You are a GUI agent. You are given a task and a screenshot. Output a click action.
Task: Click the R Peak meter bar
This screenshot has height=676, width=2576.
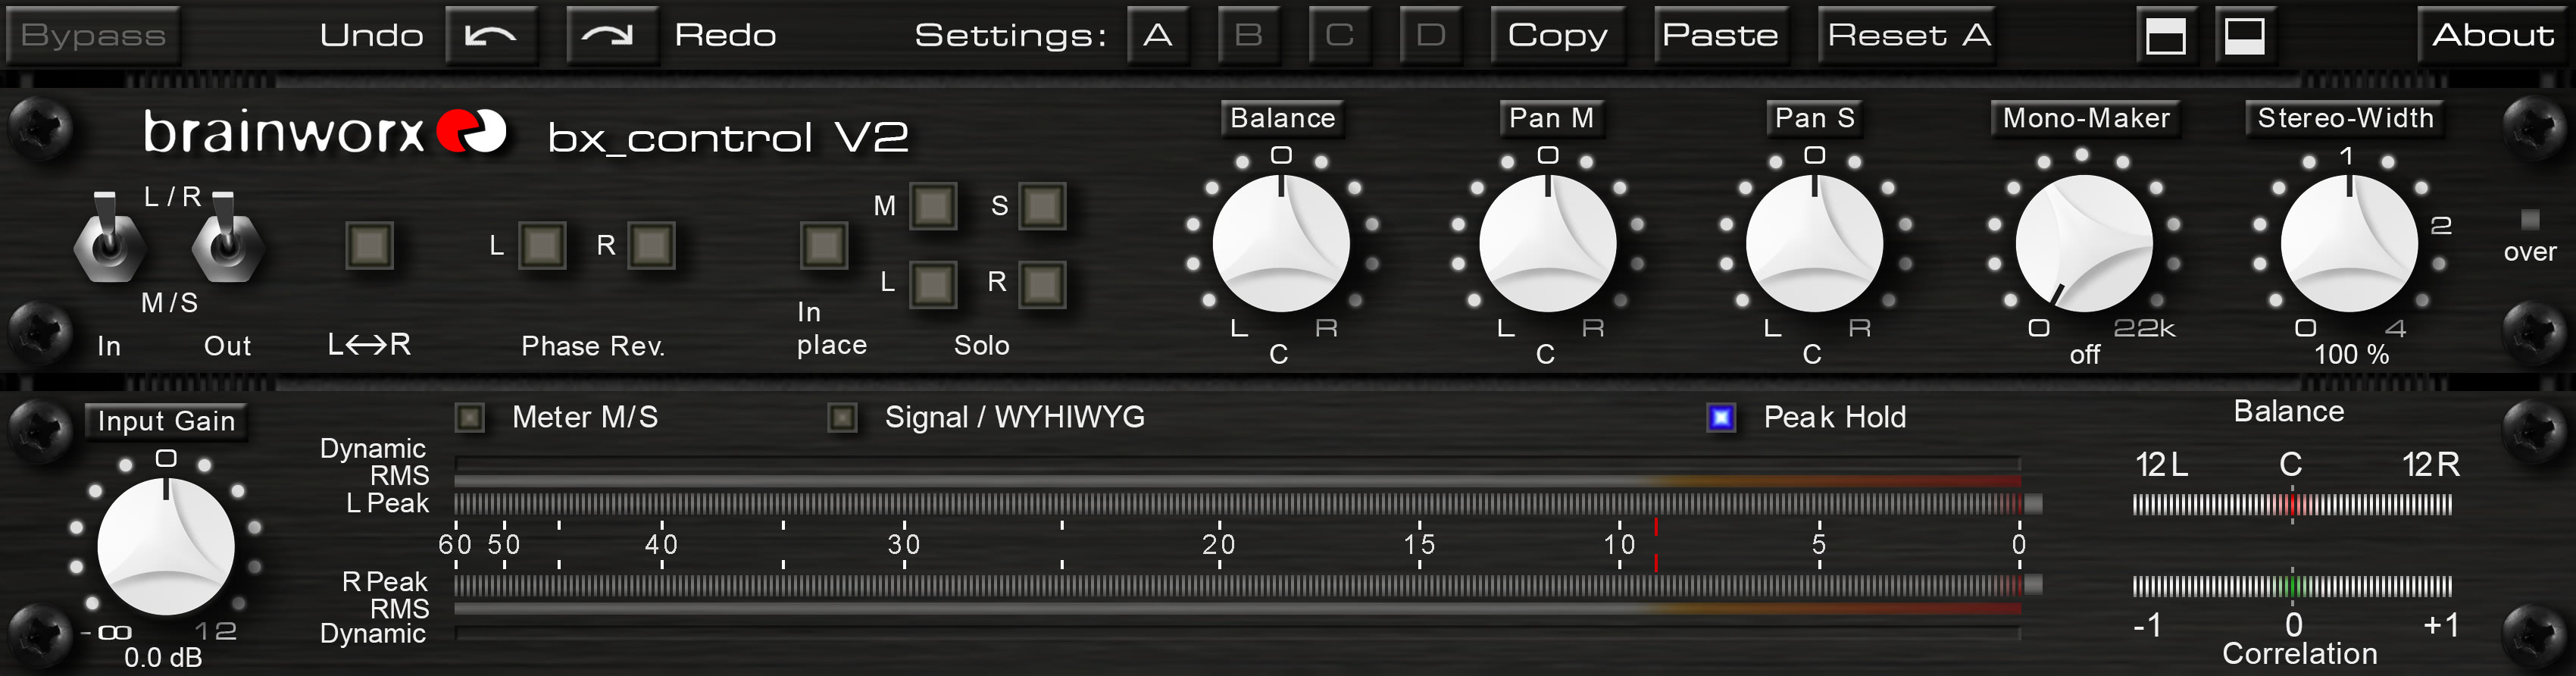coord(1248,584)
